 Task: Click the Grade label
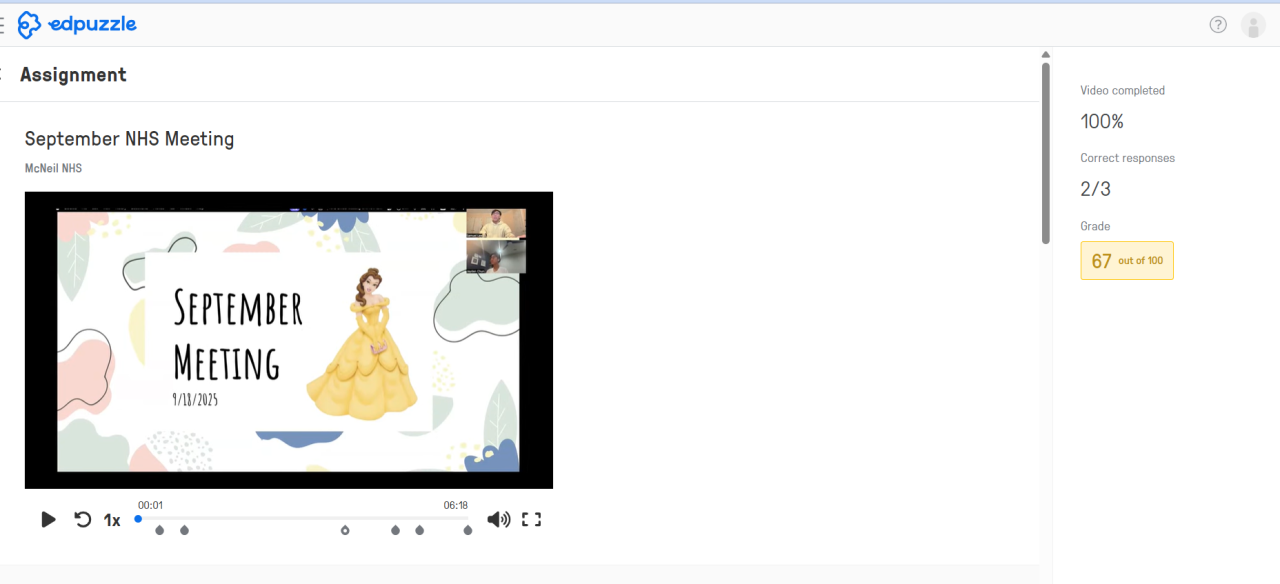[1095, 226]
